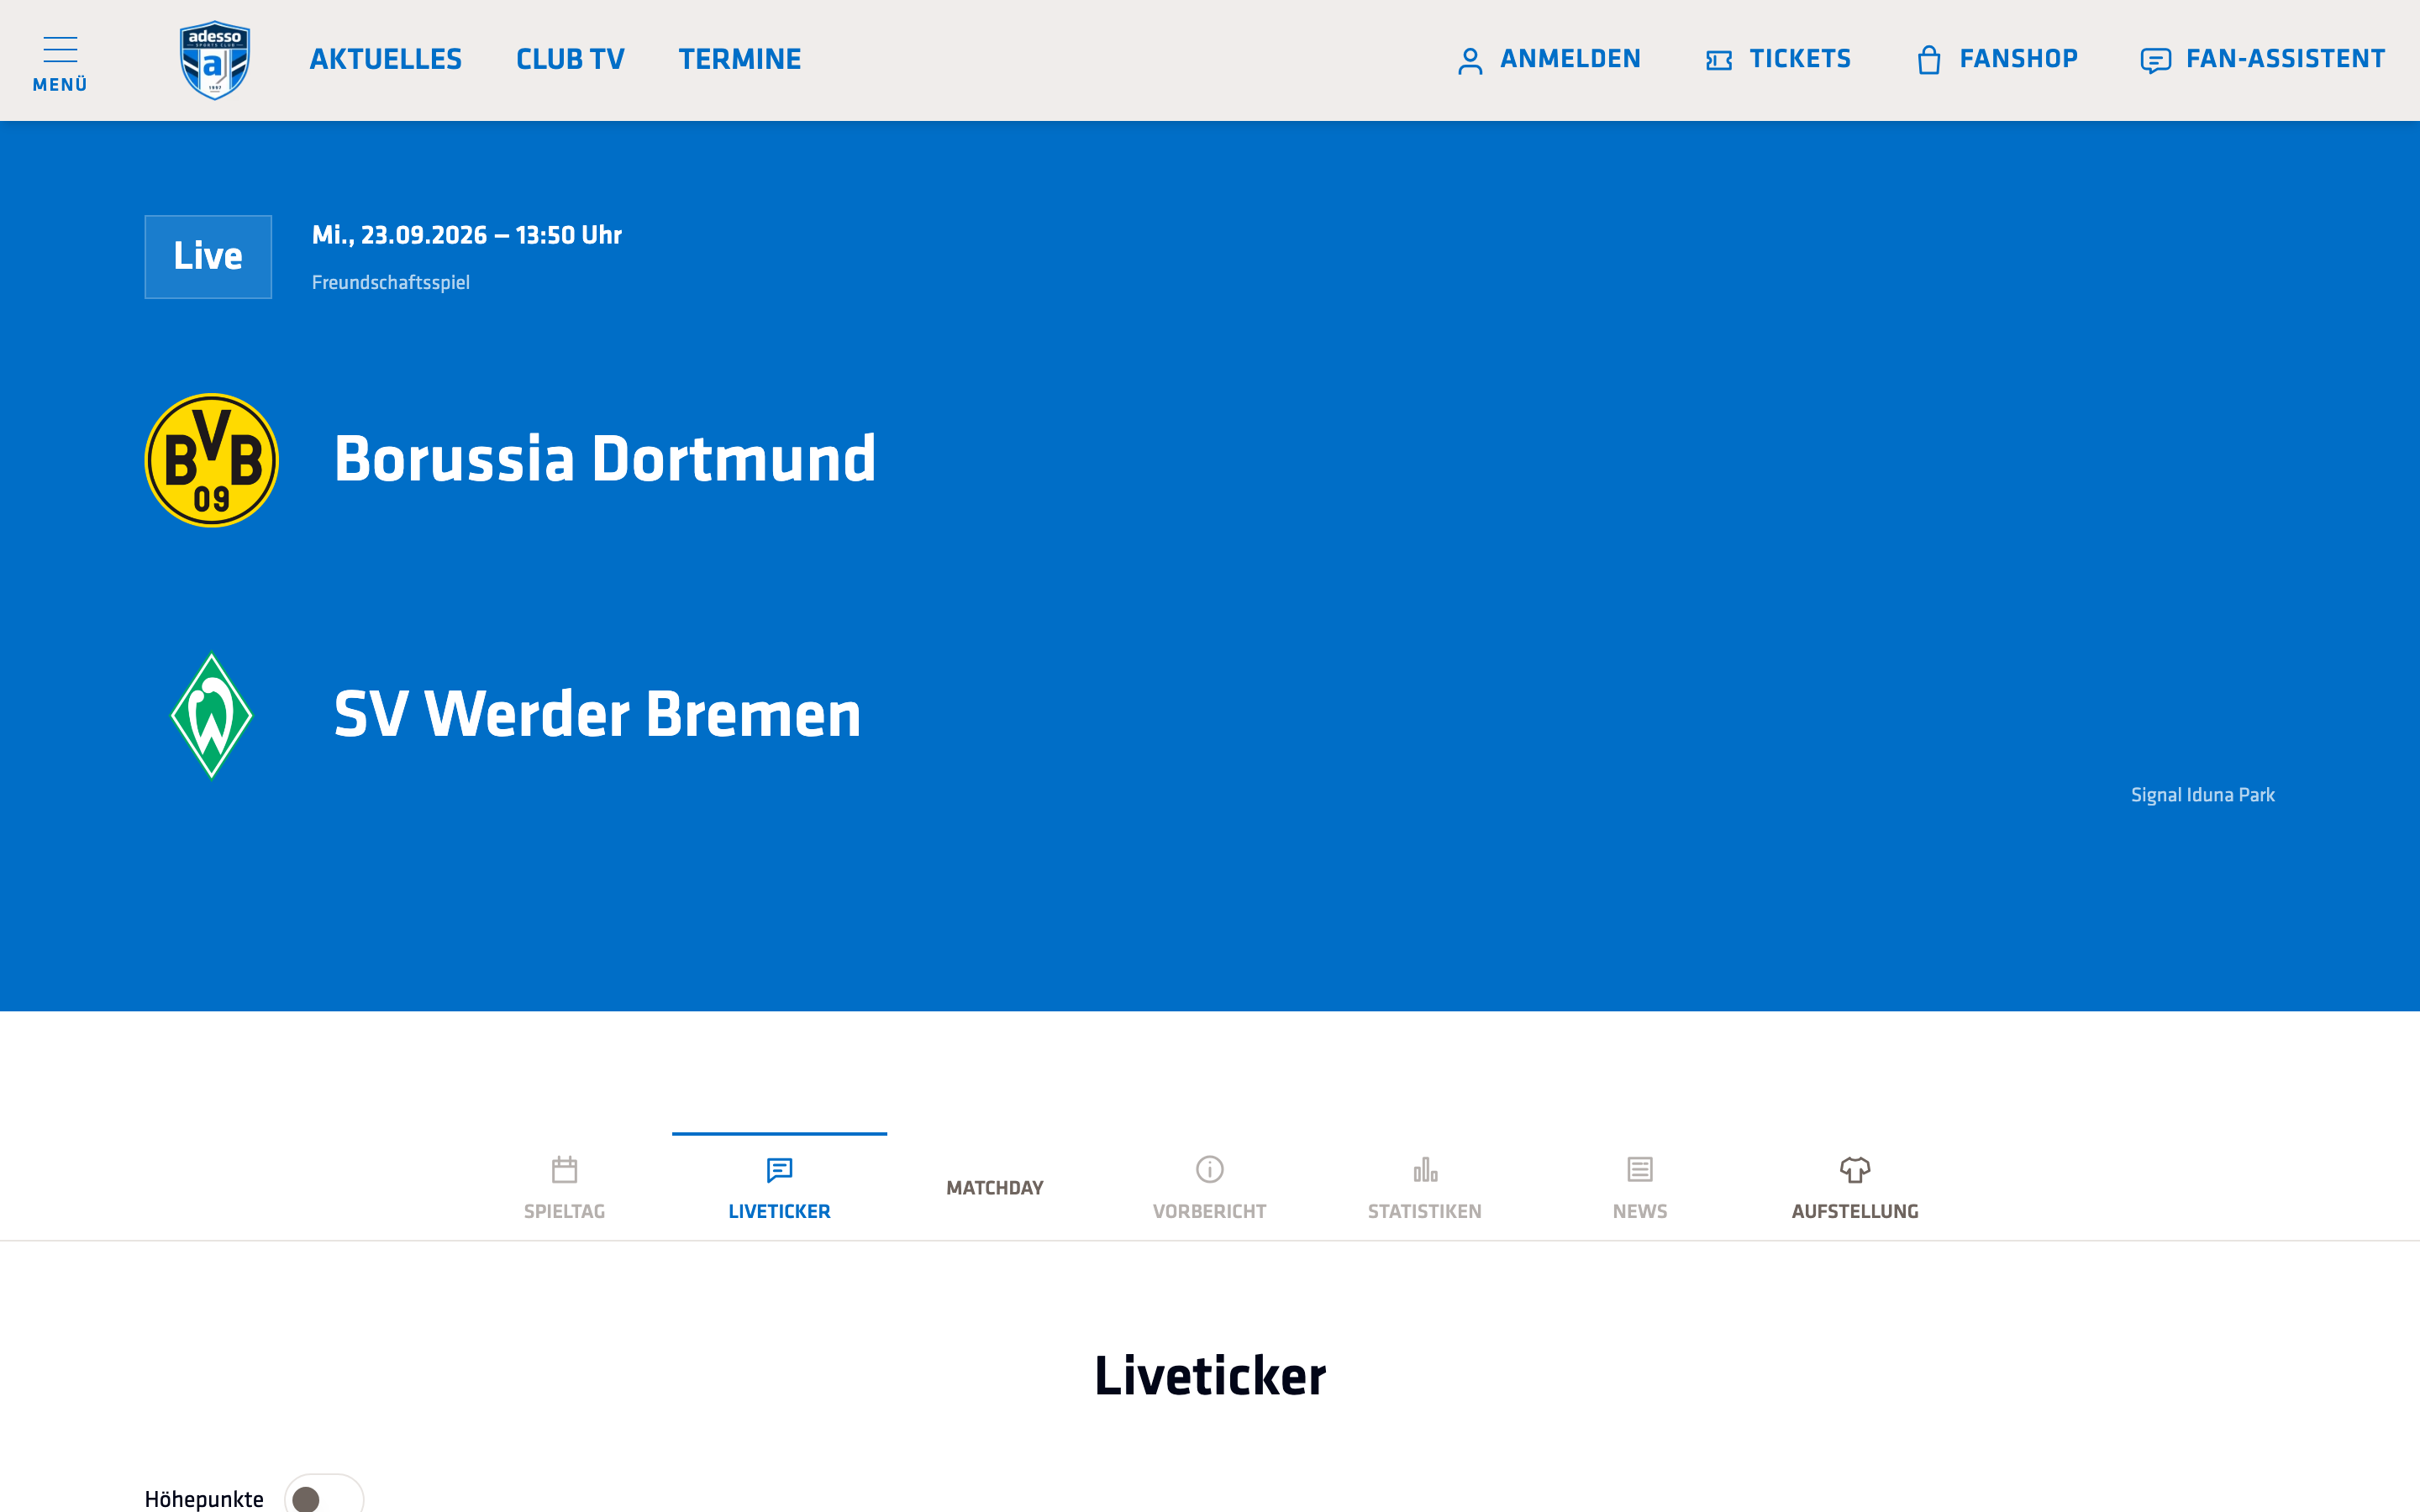The width and height of the screenshot is (2420, 1512).
Task: Open the Fan-Assistent link
Action: (x=2263, y=59)
